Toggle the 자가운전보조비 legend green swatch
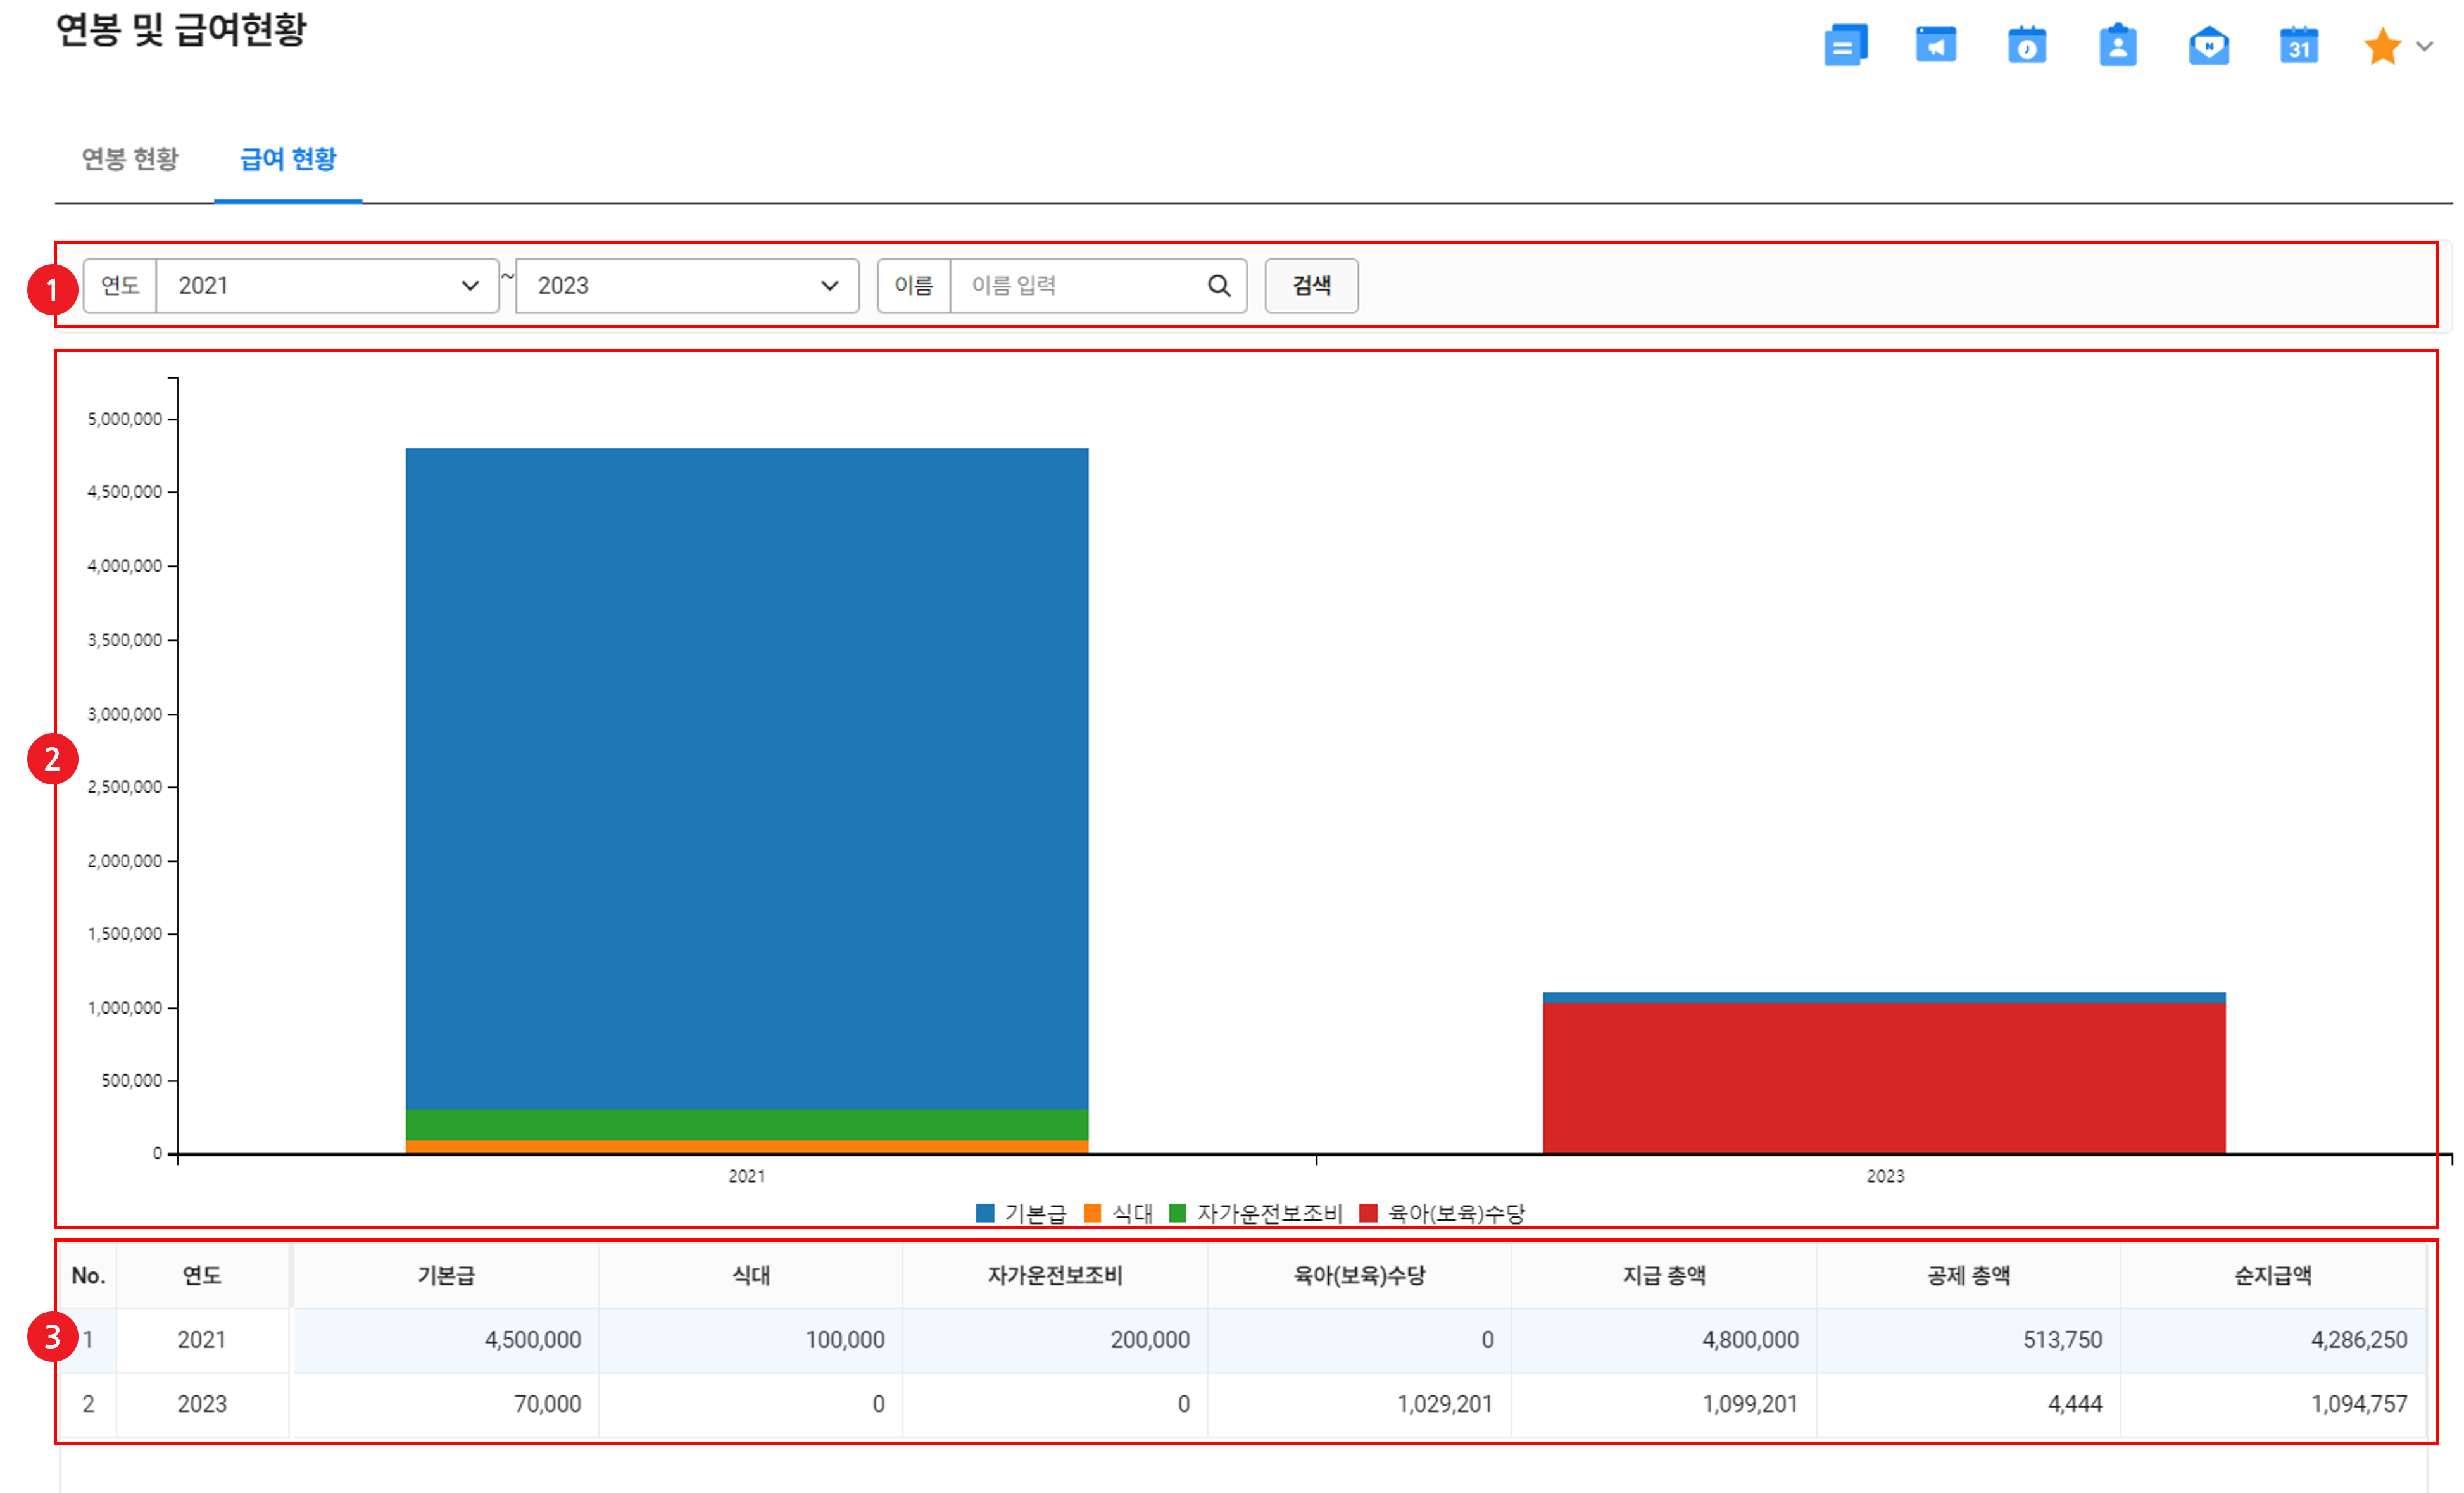This screenshot has height=1493, width=2464. (1178, 1213)
